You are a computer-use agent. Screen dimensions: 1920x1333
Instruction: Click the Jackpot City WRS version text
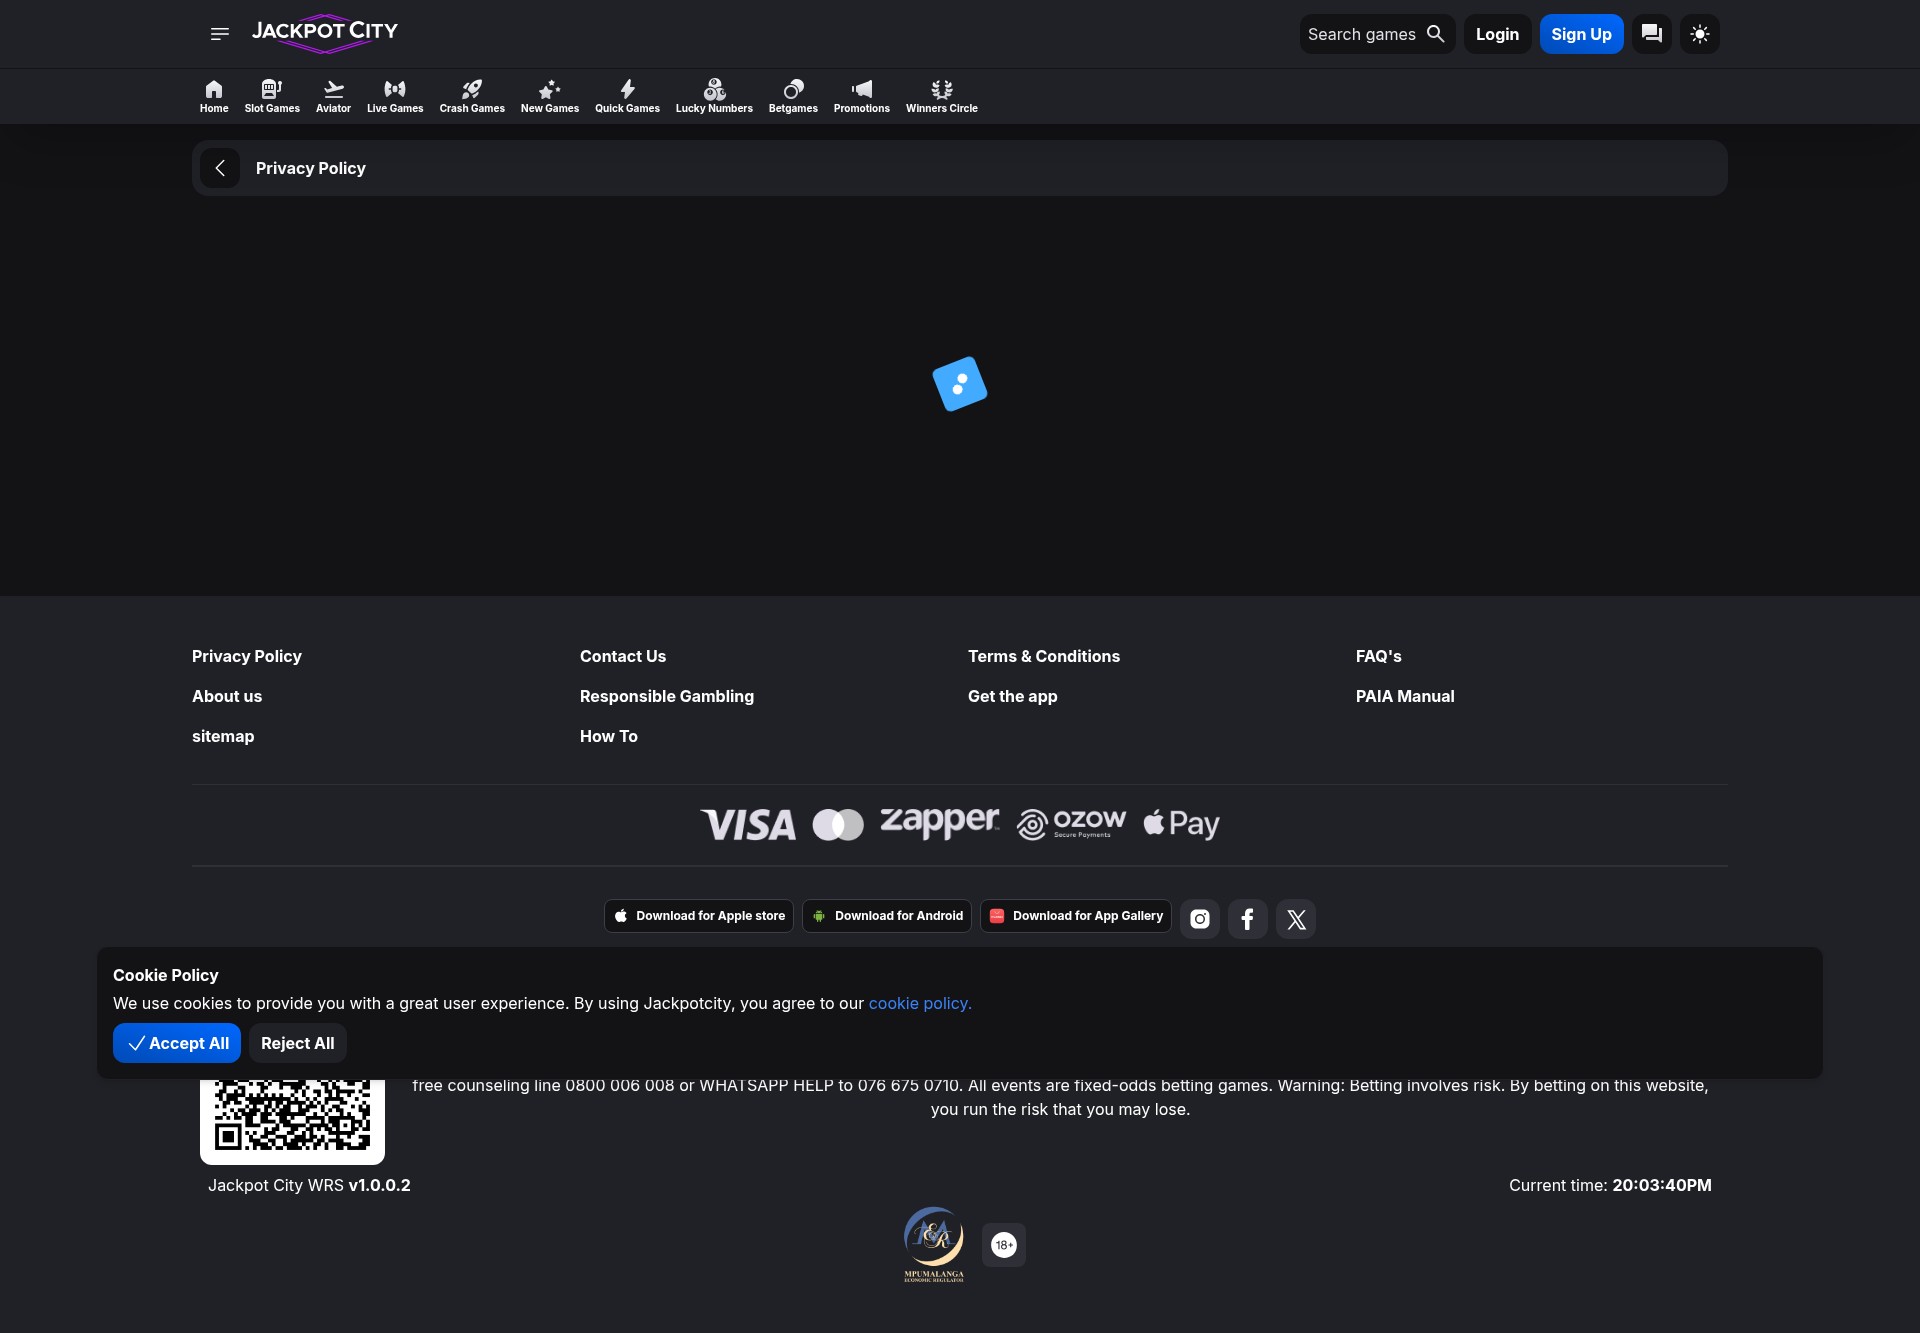click(x=309, y=1185)
